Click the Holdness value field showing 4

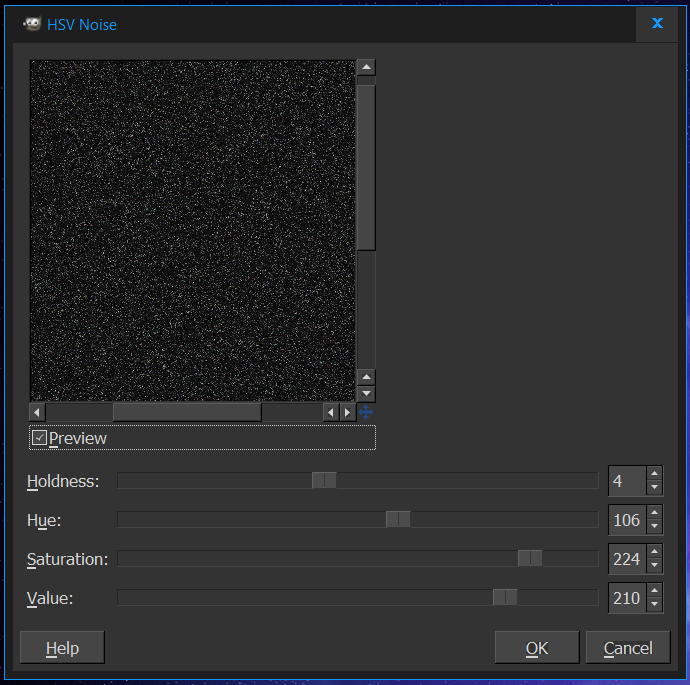point(628,481)
